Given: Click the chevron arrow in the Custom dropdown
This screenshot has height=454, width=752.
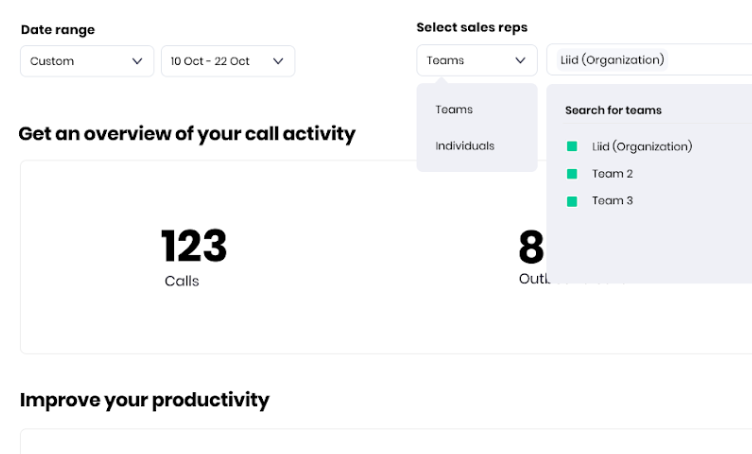Looking at the screenshot, I should [137, 61].
